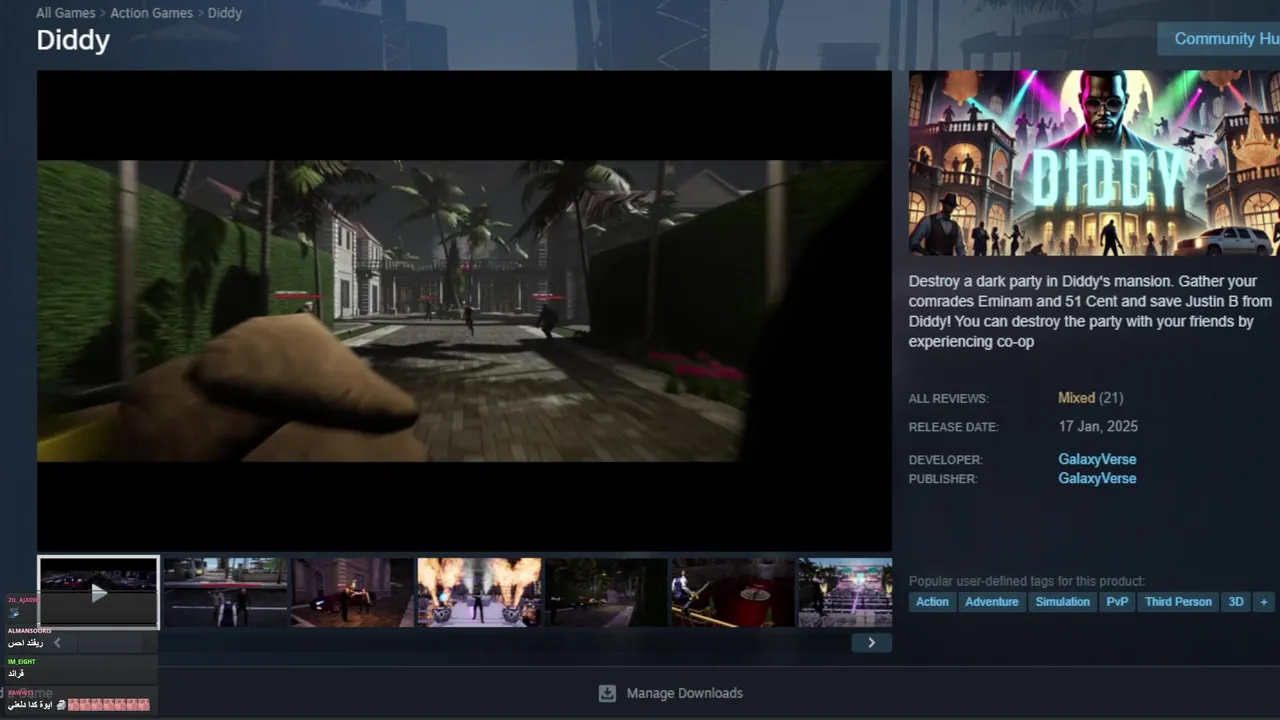
Task: Select the red barrel screenshot thumbnail
Action: [733, 592]
